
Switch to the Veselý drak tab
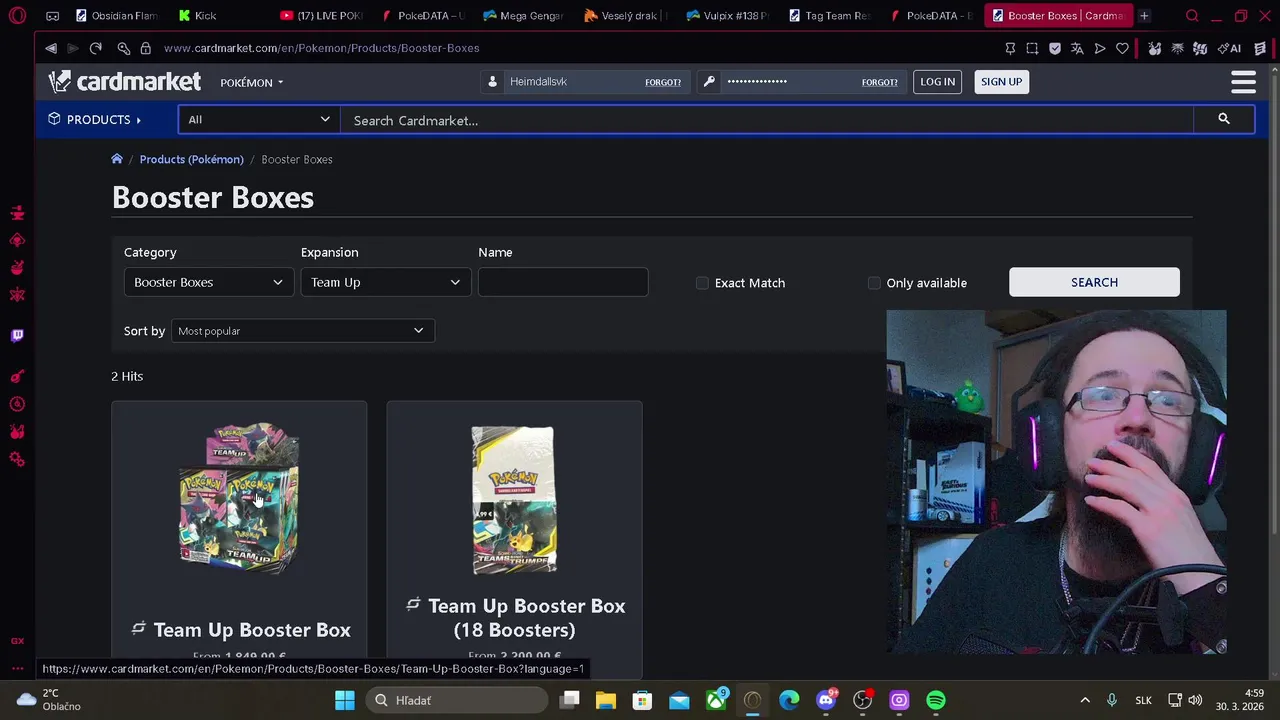click(x=626, y=16)
